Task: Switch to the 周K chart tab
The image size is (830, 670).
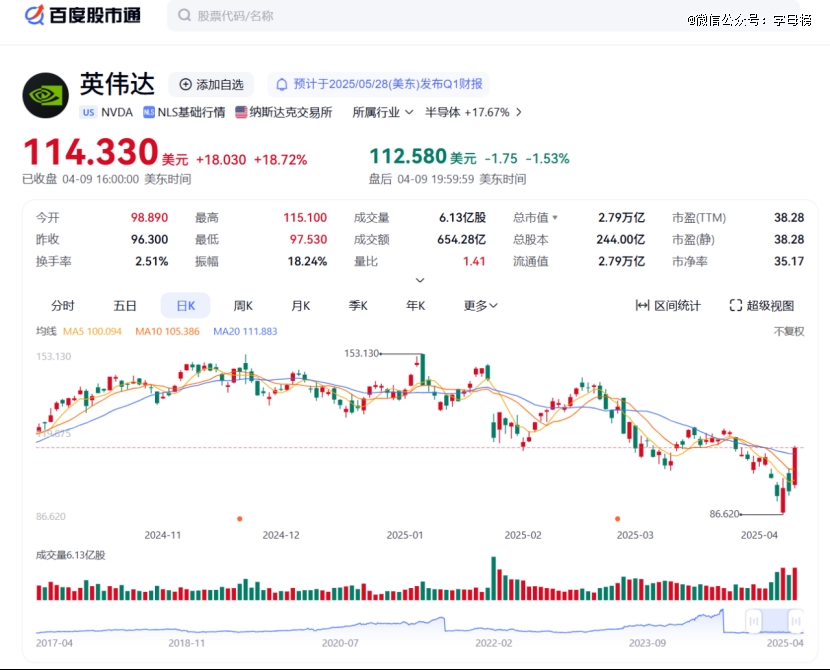Action: [243, 306]
